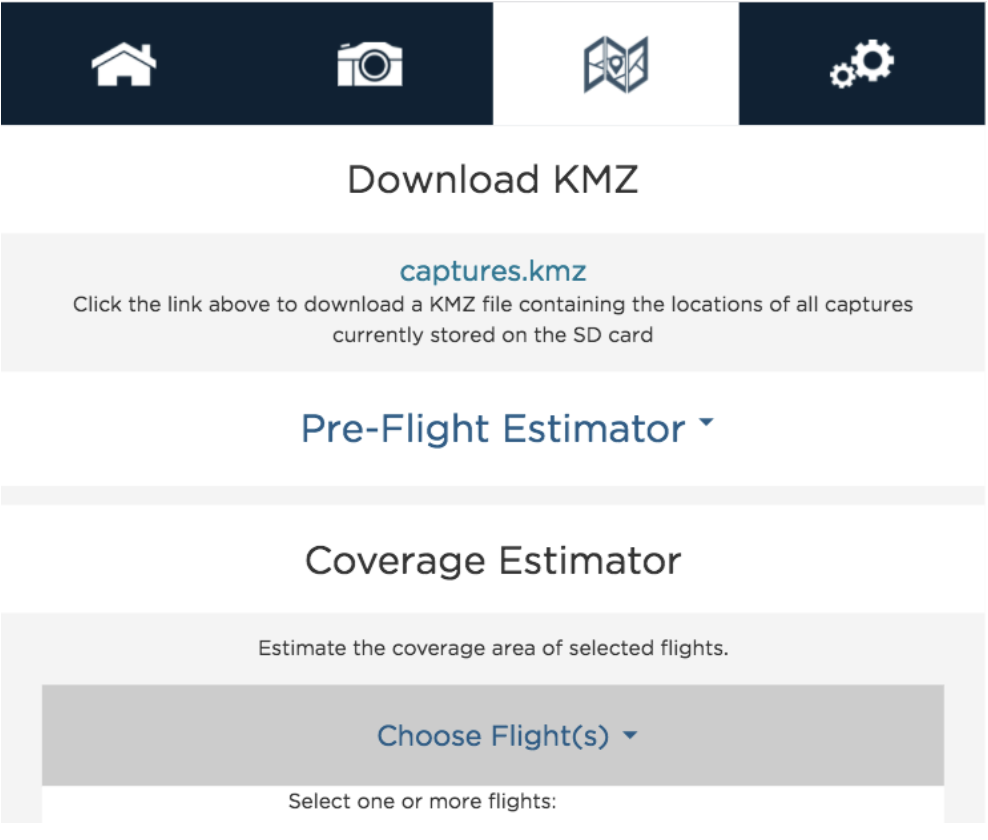Click the lens of the camera icon
Viewport: 988px width, 840px height.
coord(374,66)
